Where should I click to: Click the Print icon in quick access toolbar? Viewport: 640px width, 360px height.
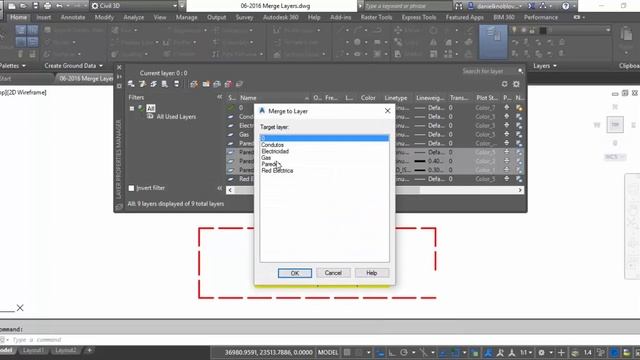(48, 6)
